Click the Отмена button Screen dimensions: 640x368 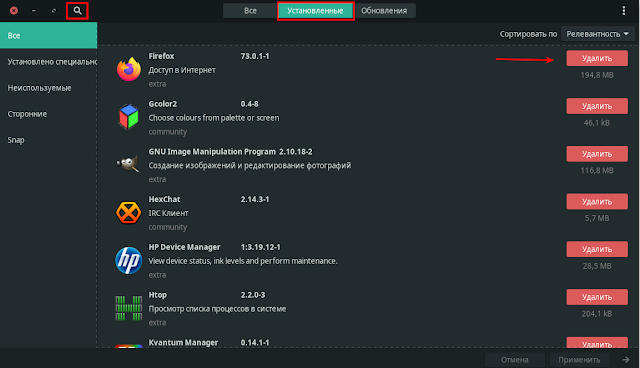(x=515, y=359)
